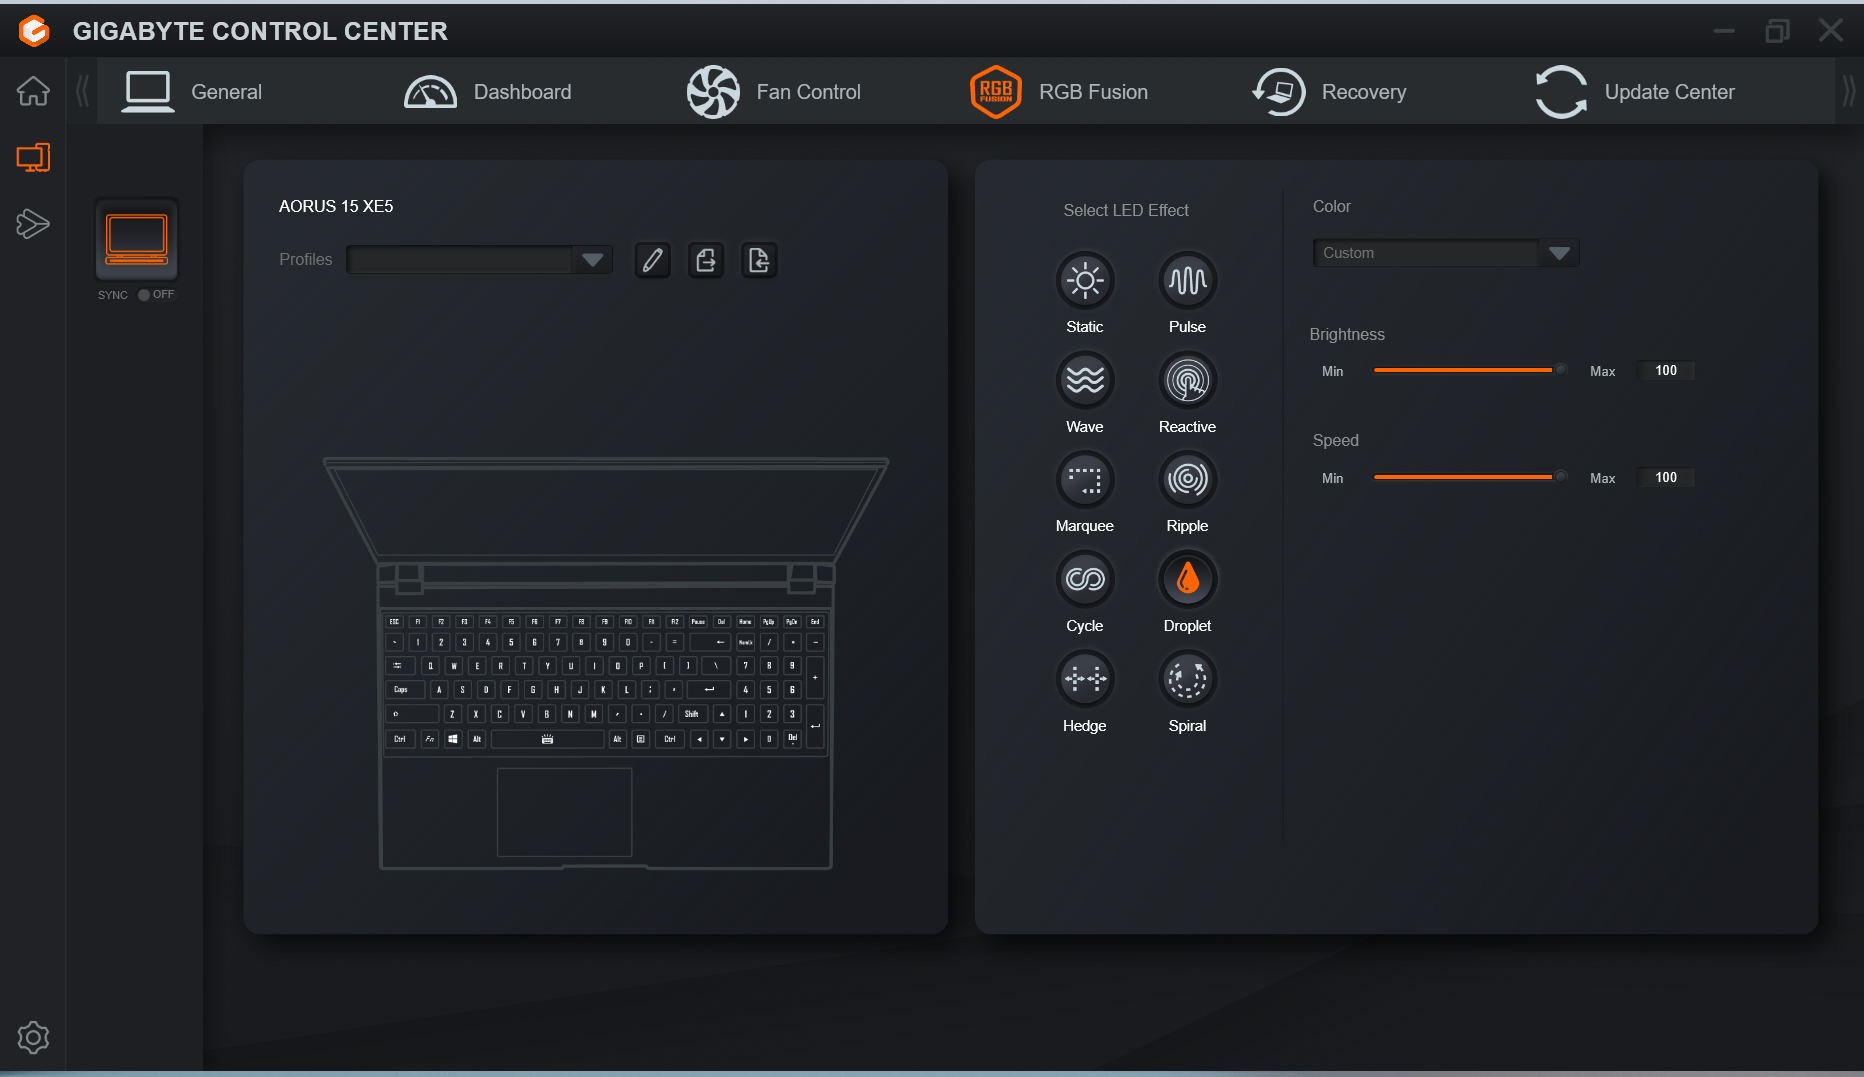Toggle the SYNC switch
The height and width of the screenshot is (1077, 1864).
pyautogui.click(x=144, y=295)
